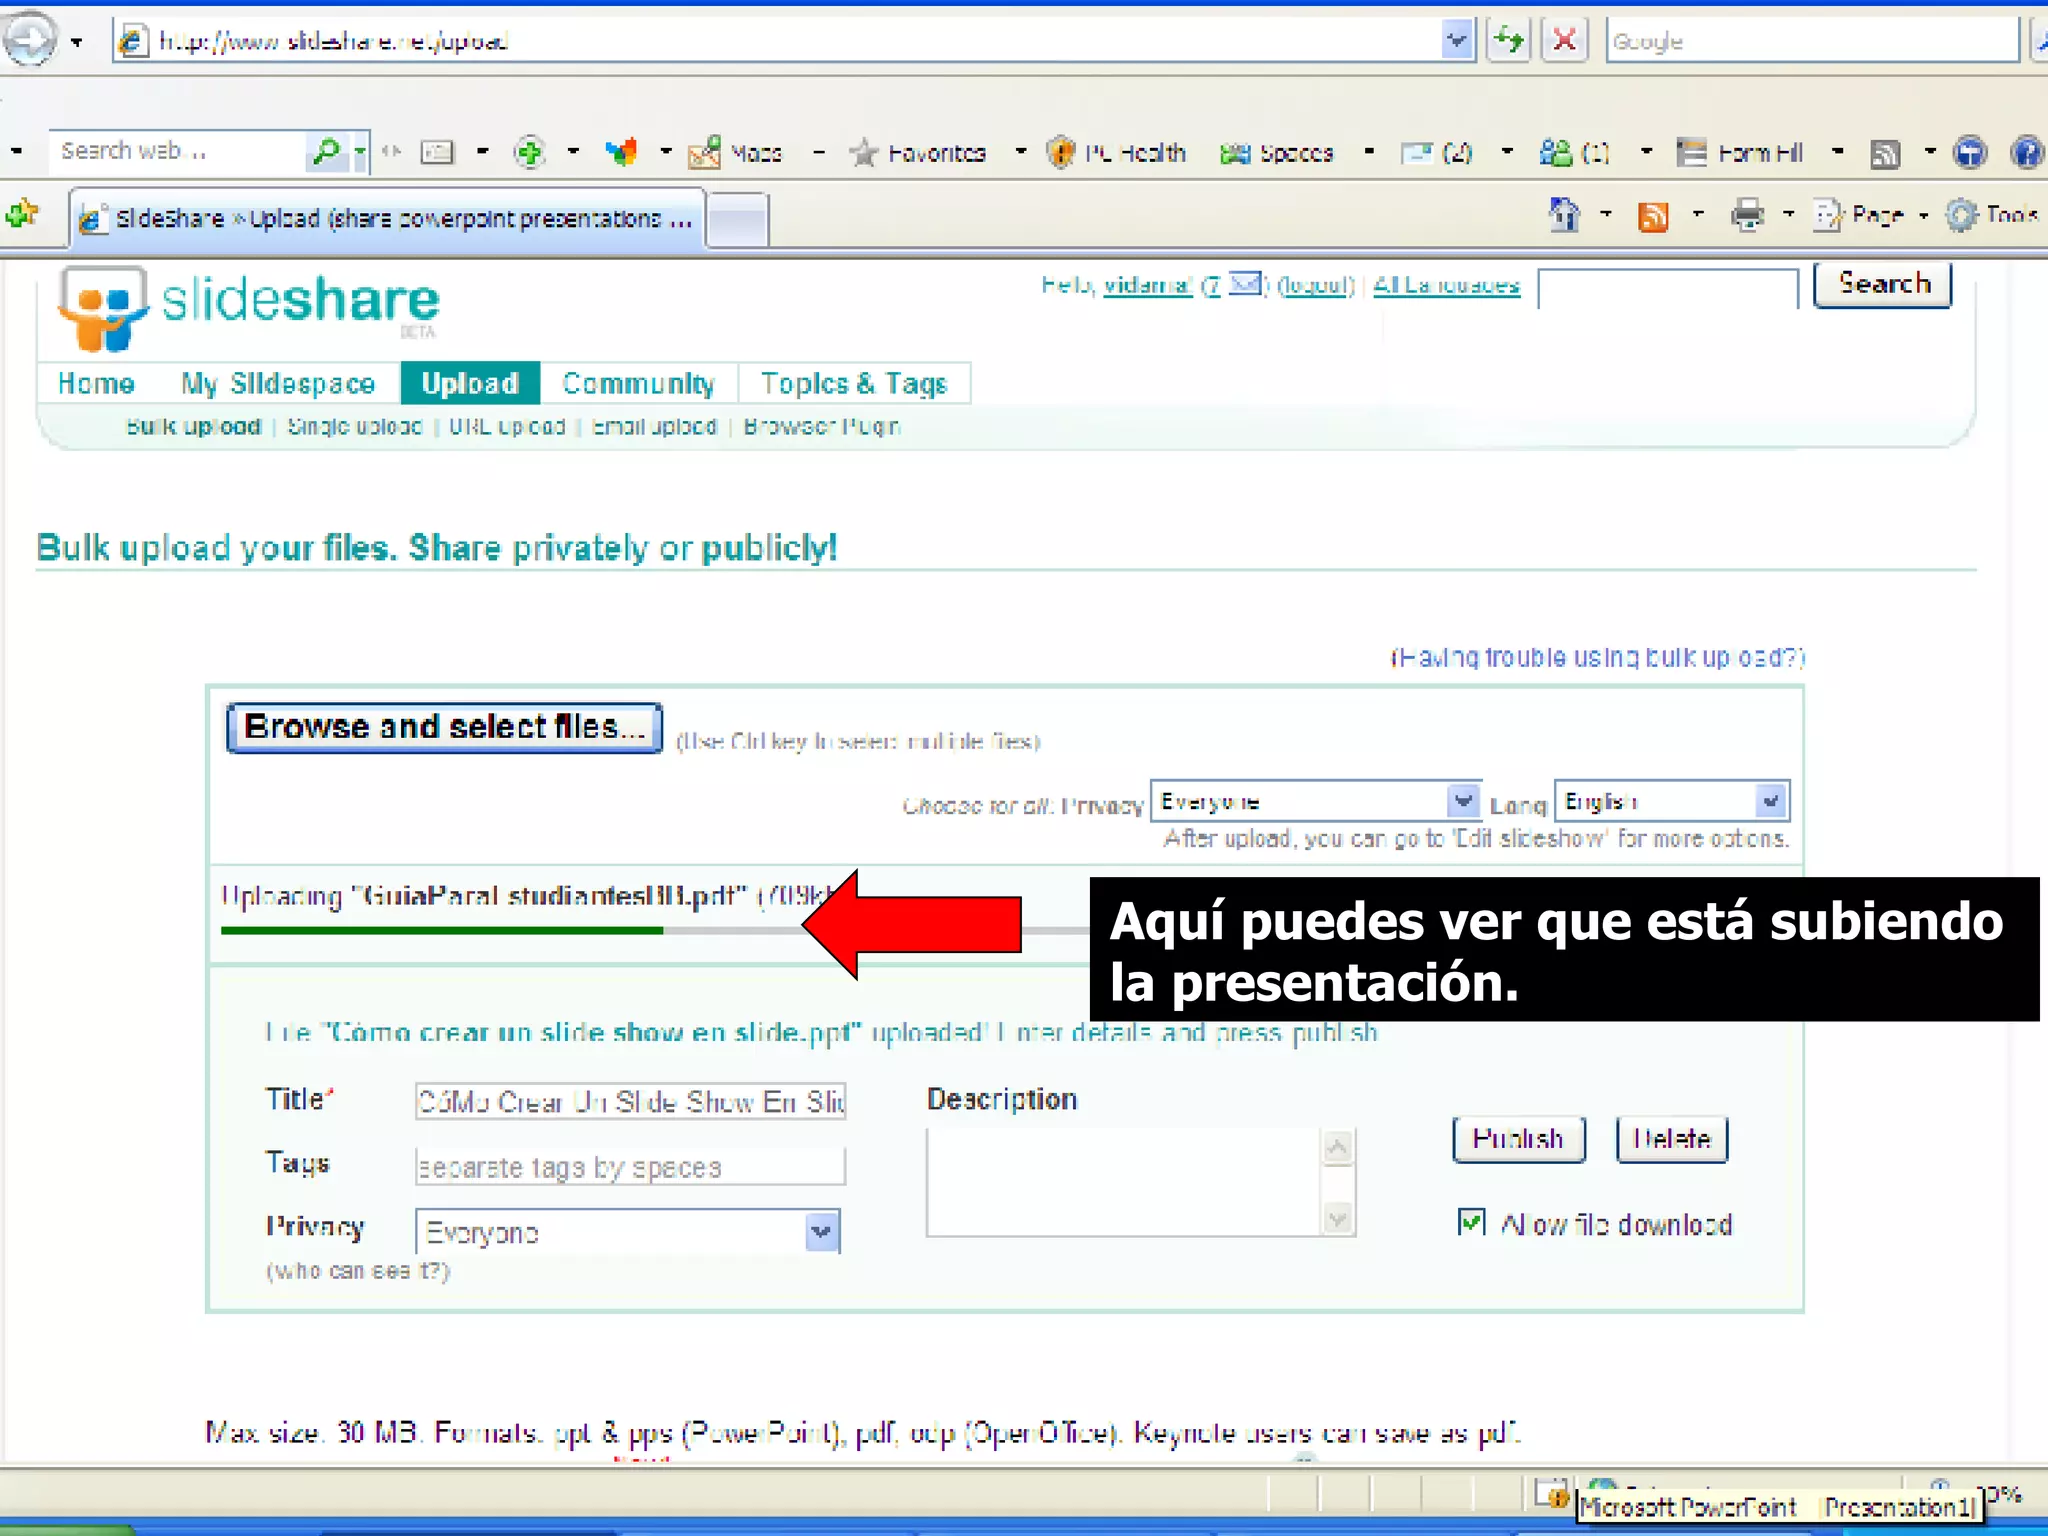Open the Email upload link
Viewport: 2048px width, 1536px height.
[655, 426]
